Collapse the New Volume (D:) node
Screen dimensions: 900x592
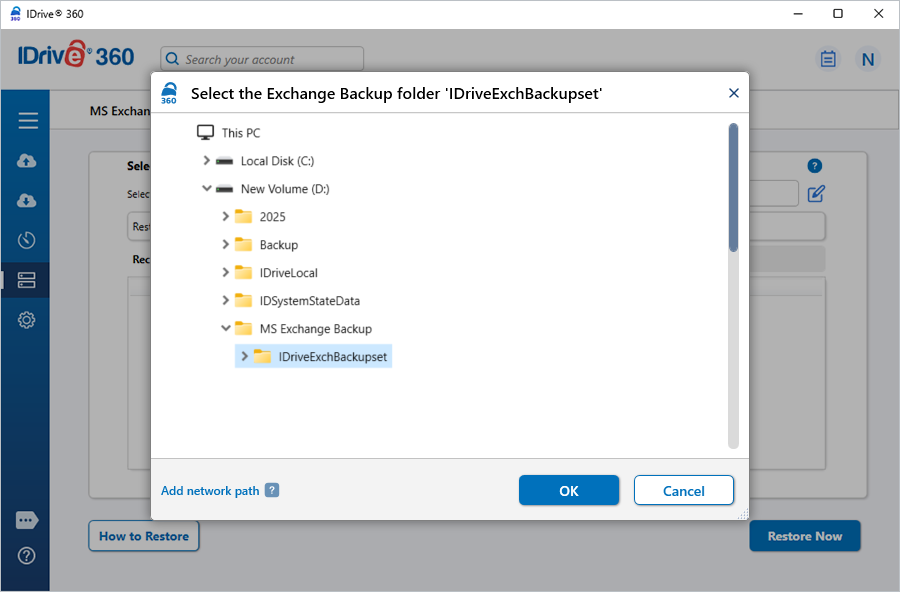pos(207,189)
